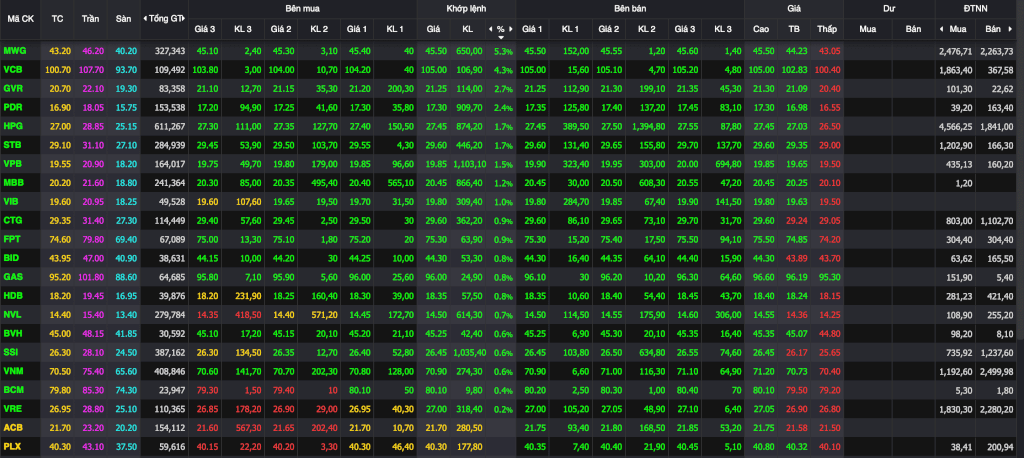Sort by the Trần ceiling price header
The width and height of the screenshot is (1024, 458).
[90, 18]
